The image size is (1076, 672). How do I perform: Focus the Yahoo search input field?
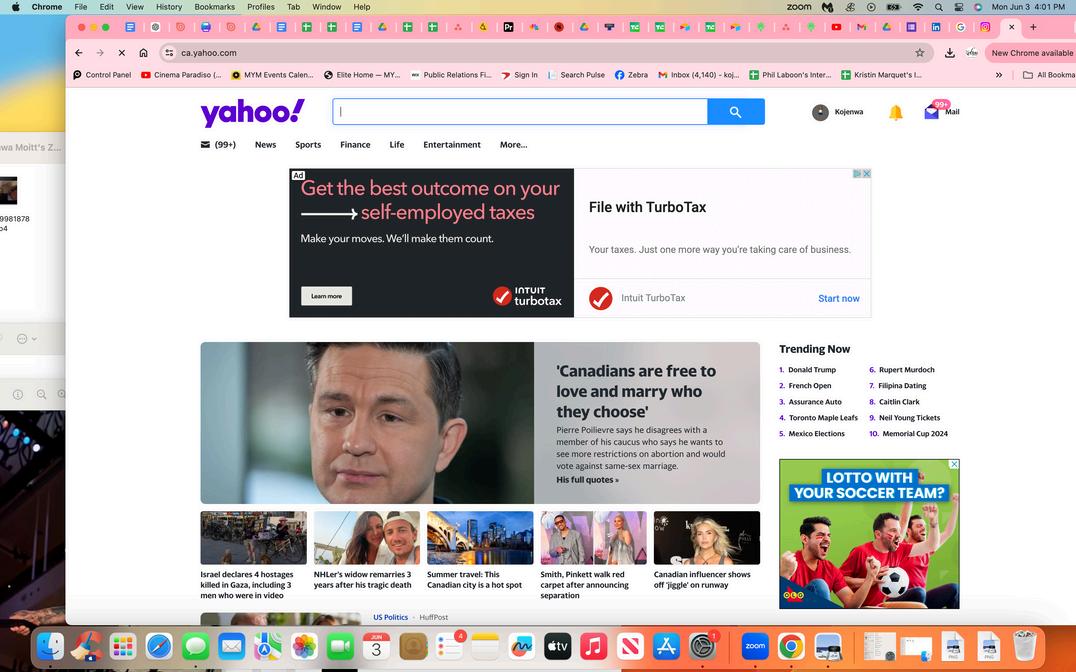(x=520, y=112)
